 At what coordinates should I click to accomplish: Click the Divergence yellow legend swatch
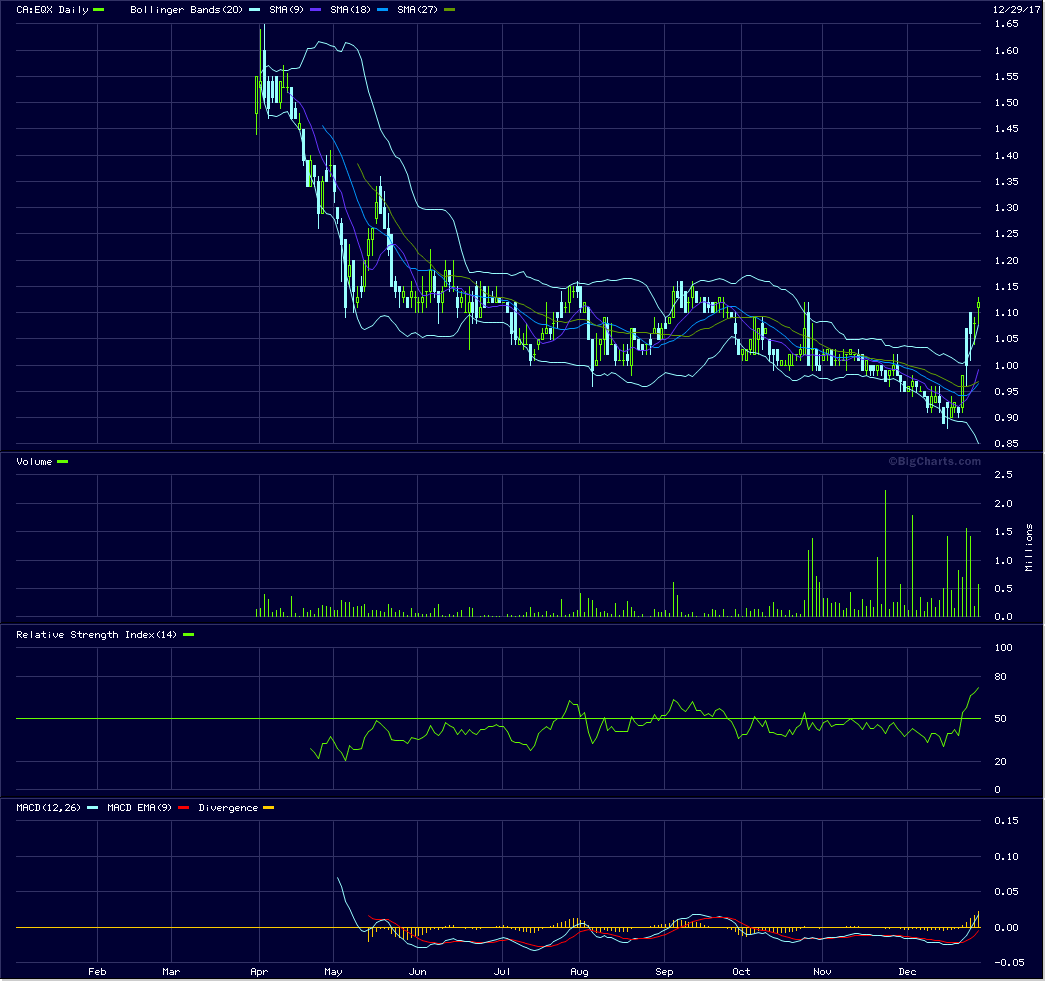(268, 807)
